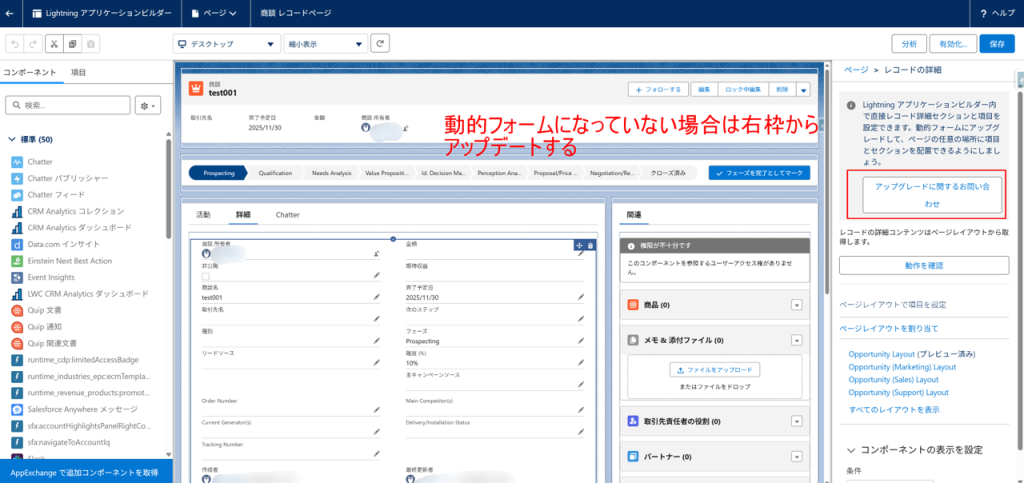The height and width of the screenshot is (483, 1024).
Task: Open メモ & 添付ファイル dropdown arrow
Action: tap(796, 340)
